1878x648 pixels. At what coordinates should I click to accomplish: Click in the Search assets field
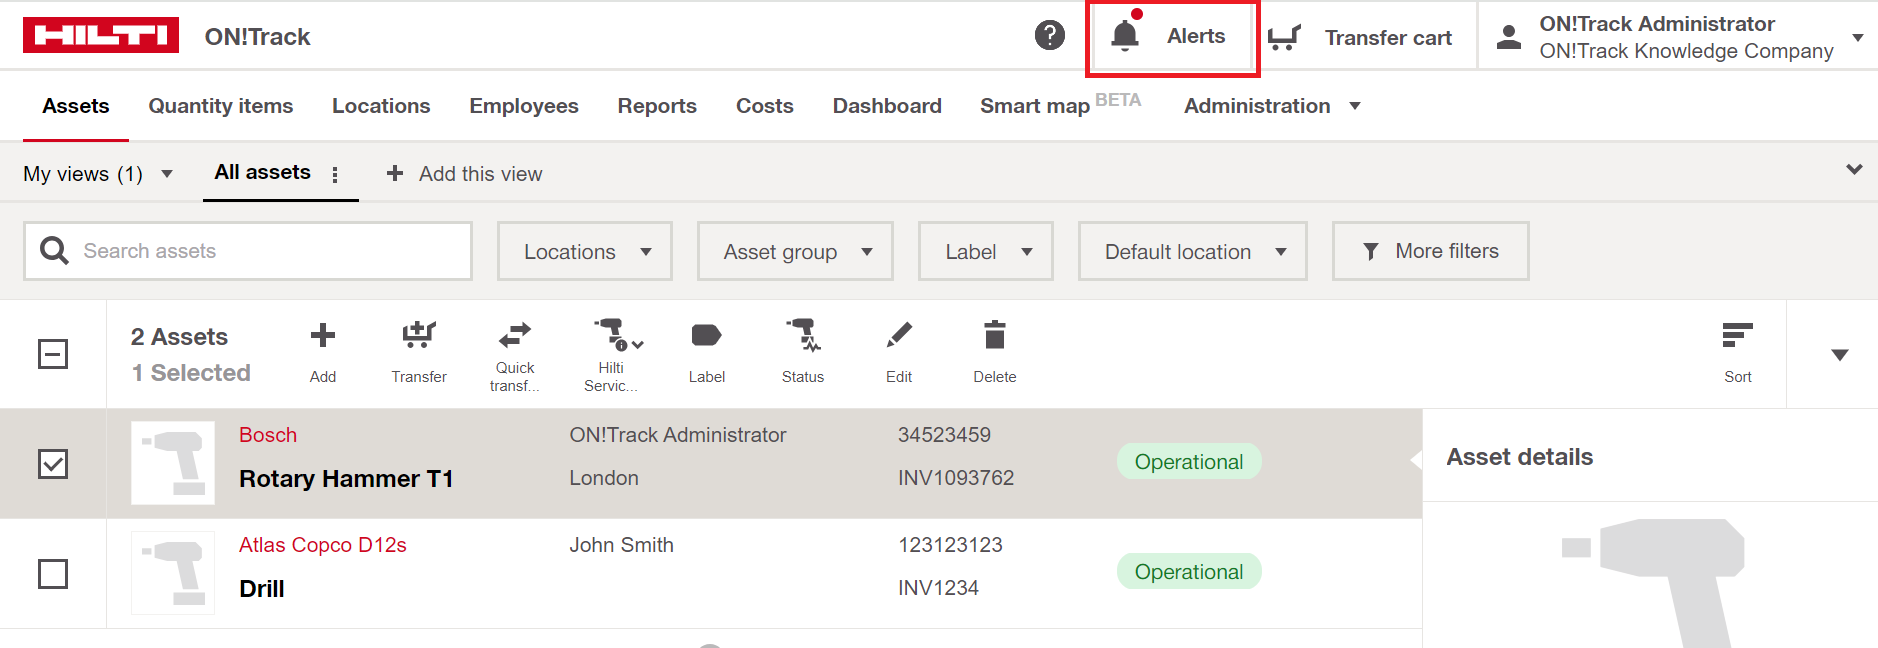click(248, 251)
